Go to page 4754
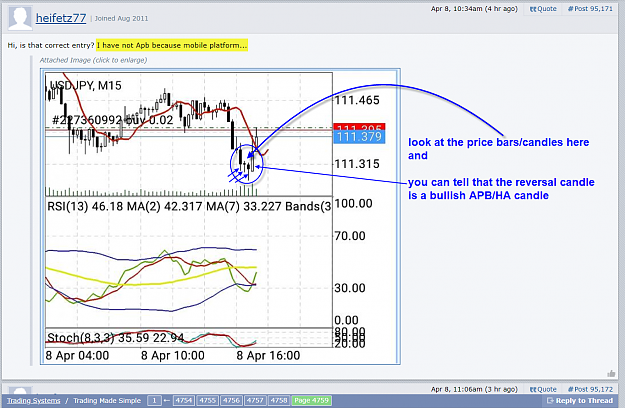 click(184, 400)
